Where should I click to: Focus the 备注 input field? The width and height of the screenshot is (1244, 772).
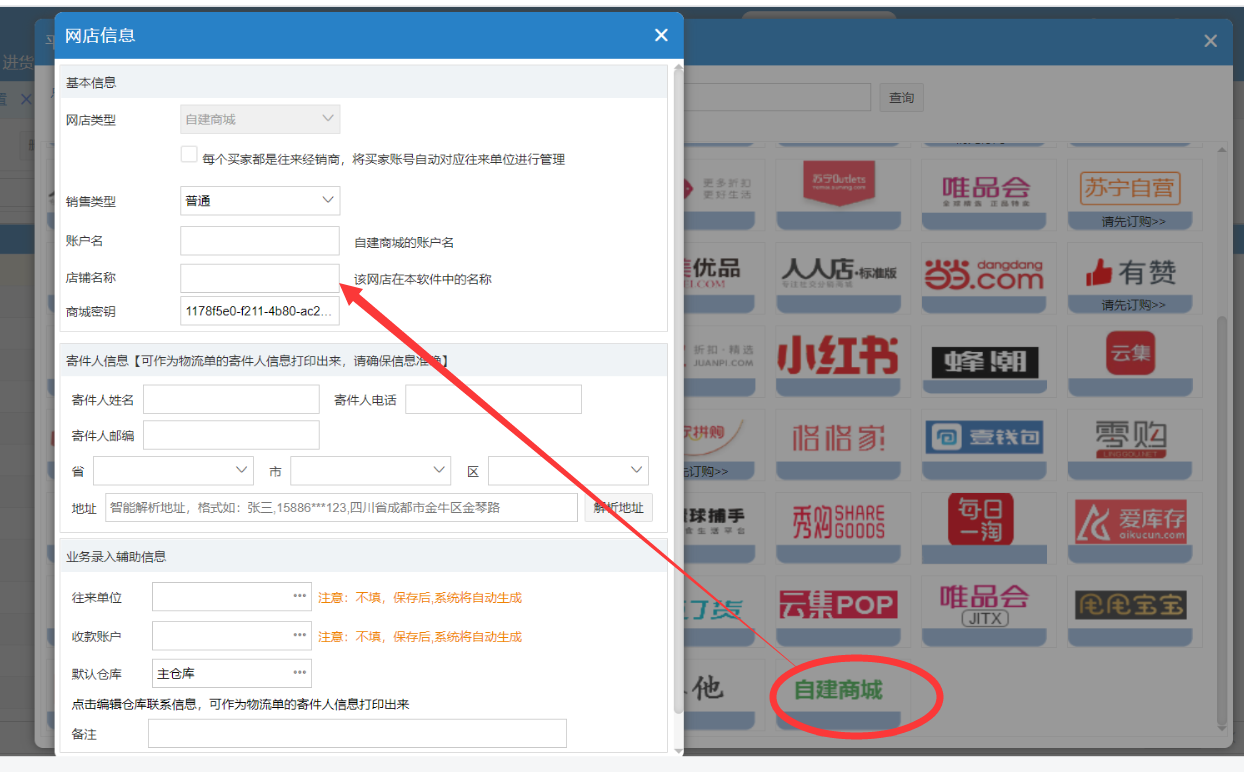click(x=357, y=734)
